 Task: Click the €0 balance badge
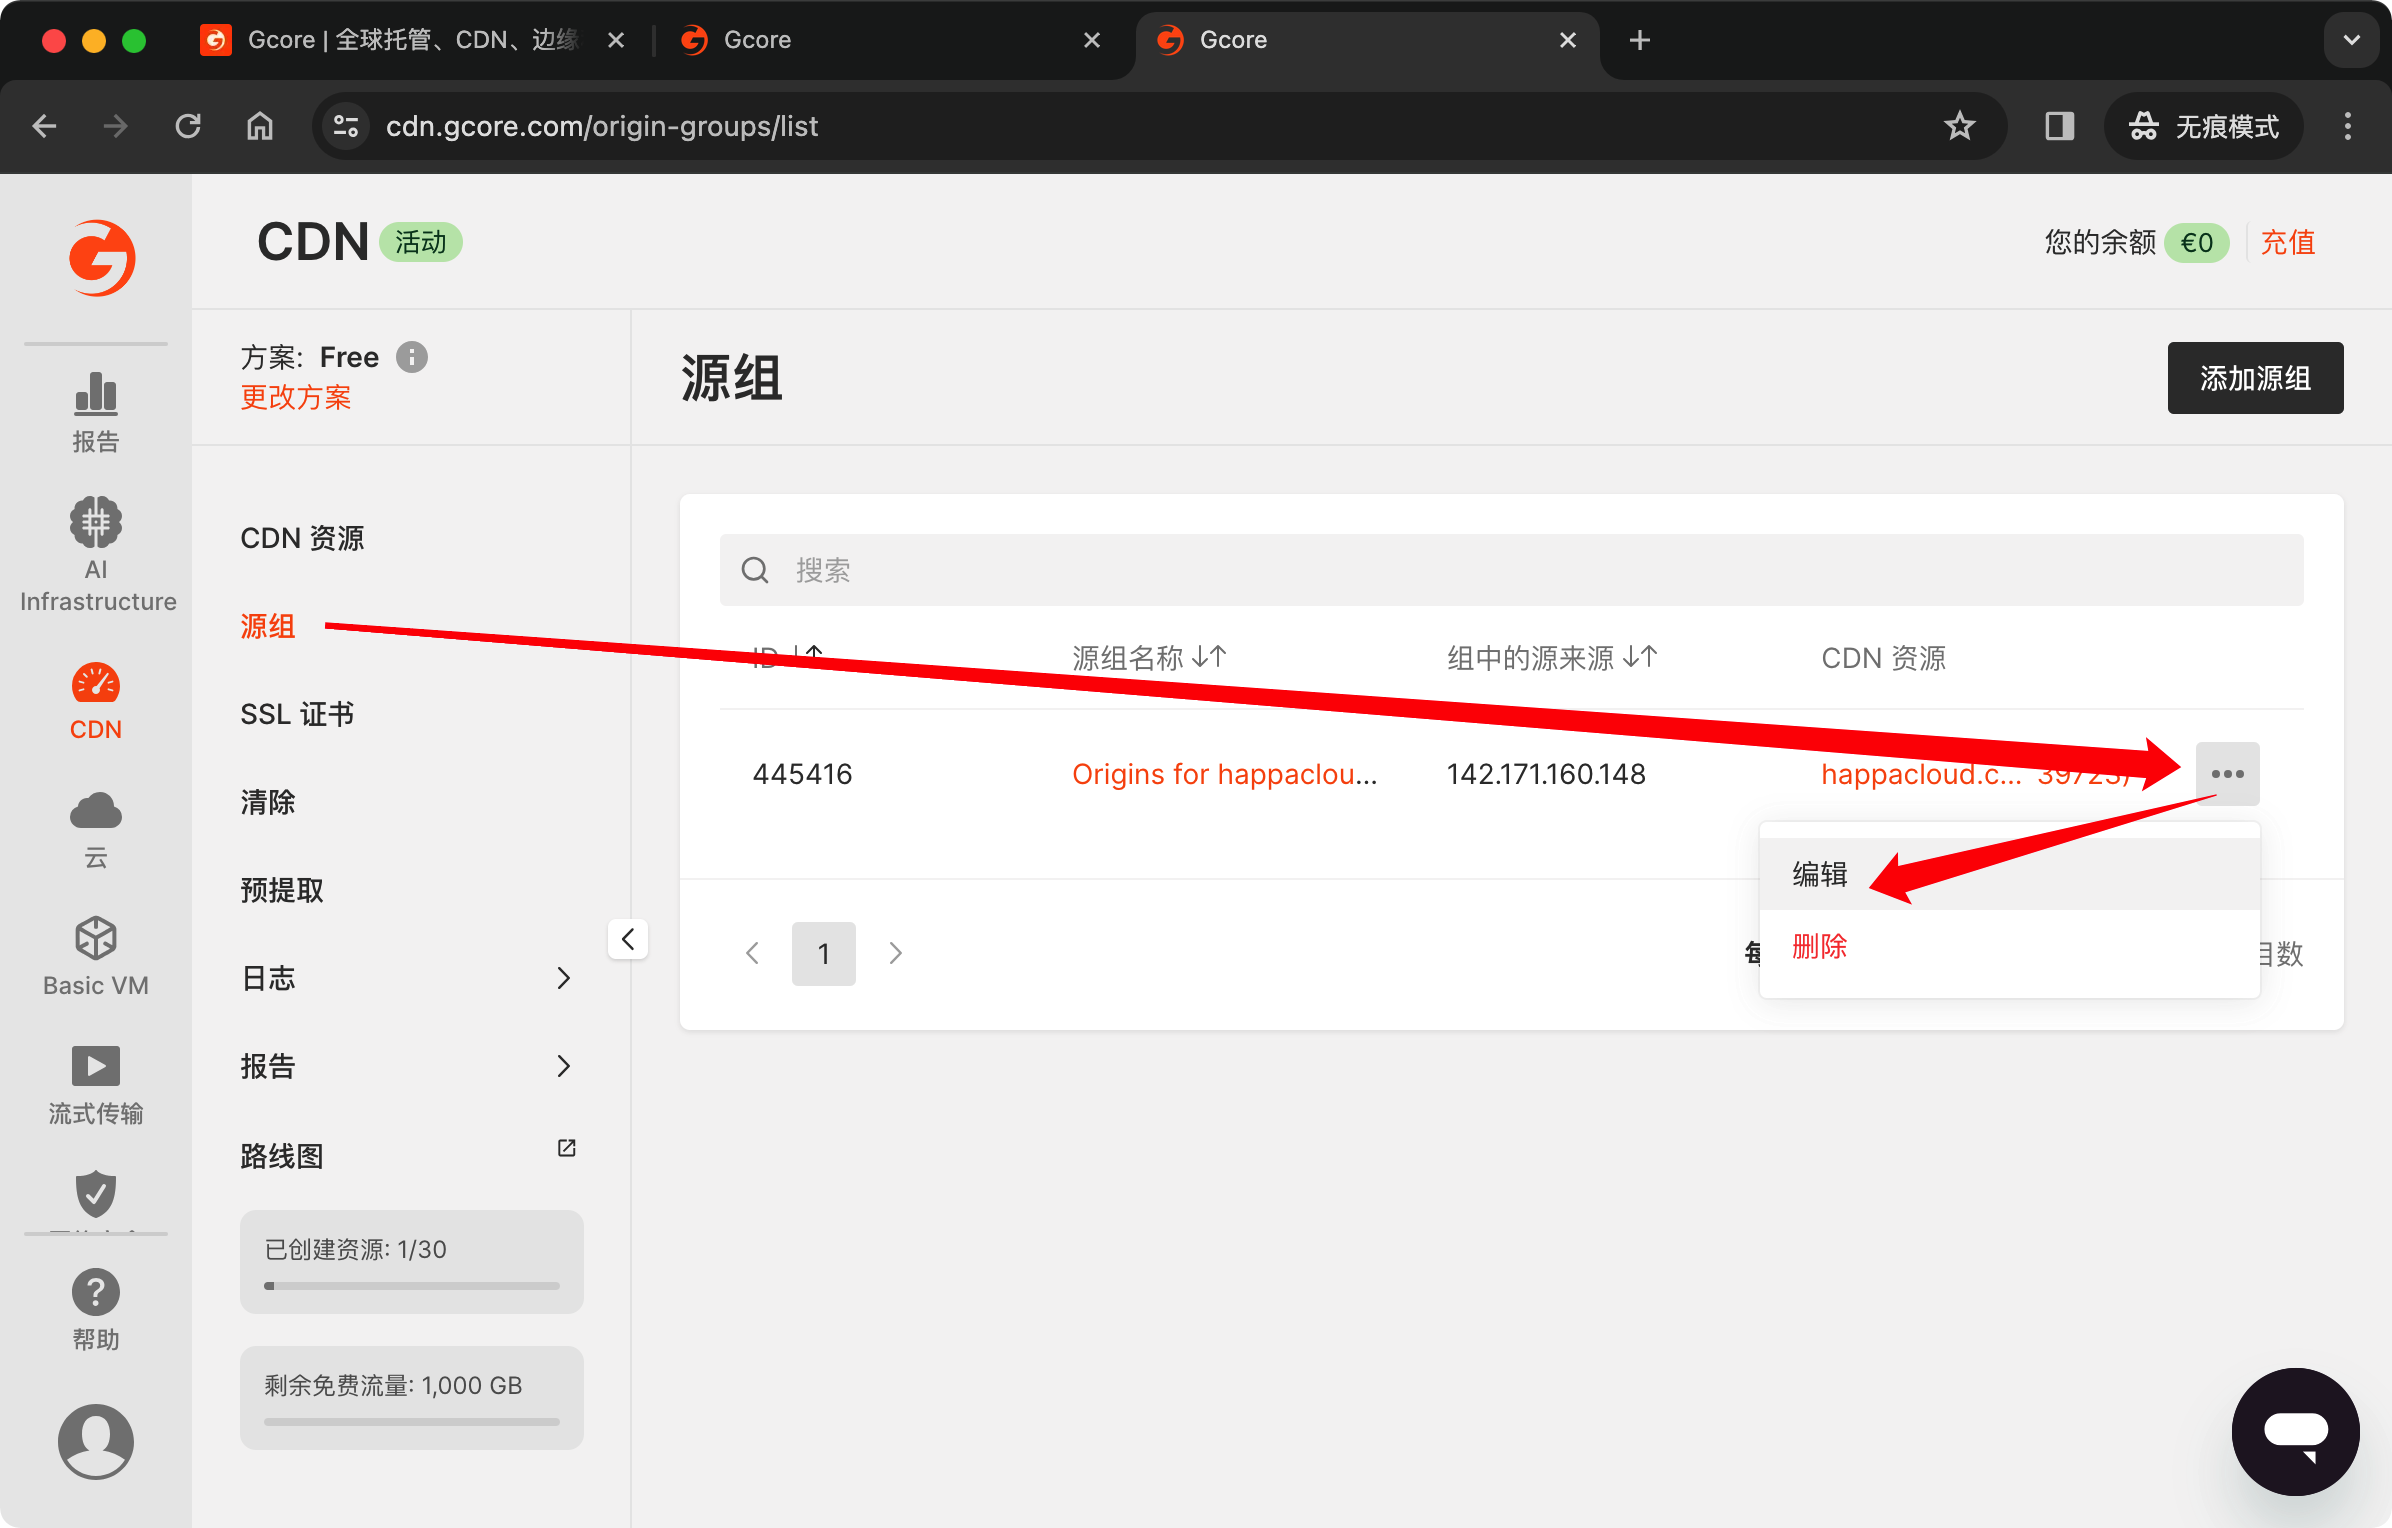tap(2197, 242)
